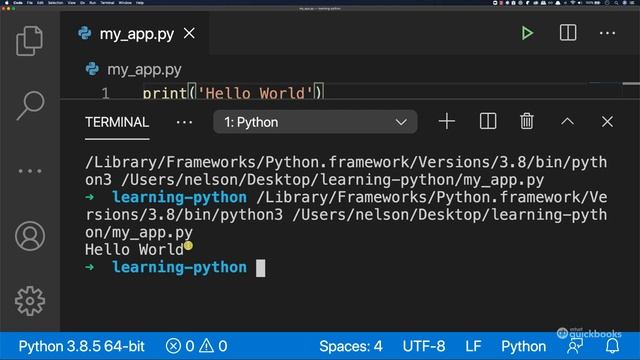This screenshot has width=640, height=360.
Task: Open notifications bell icon
Action: tap(612, 346)
